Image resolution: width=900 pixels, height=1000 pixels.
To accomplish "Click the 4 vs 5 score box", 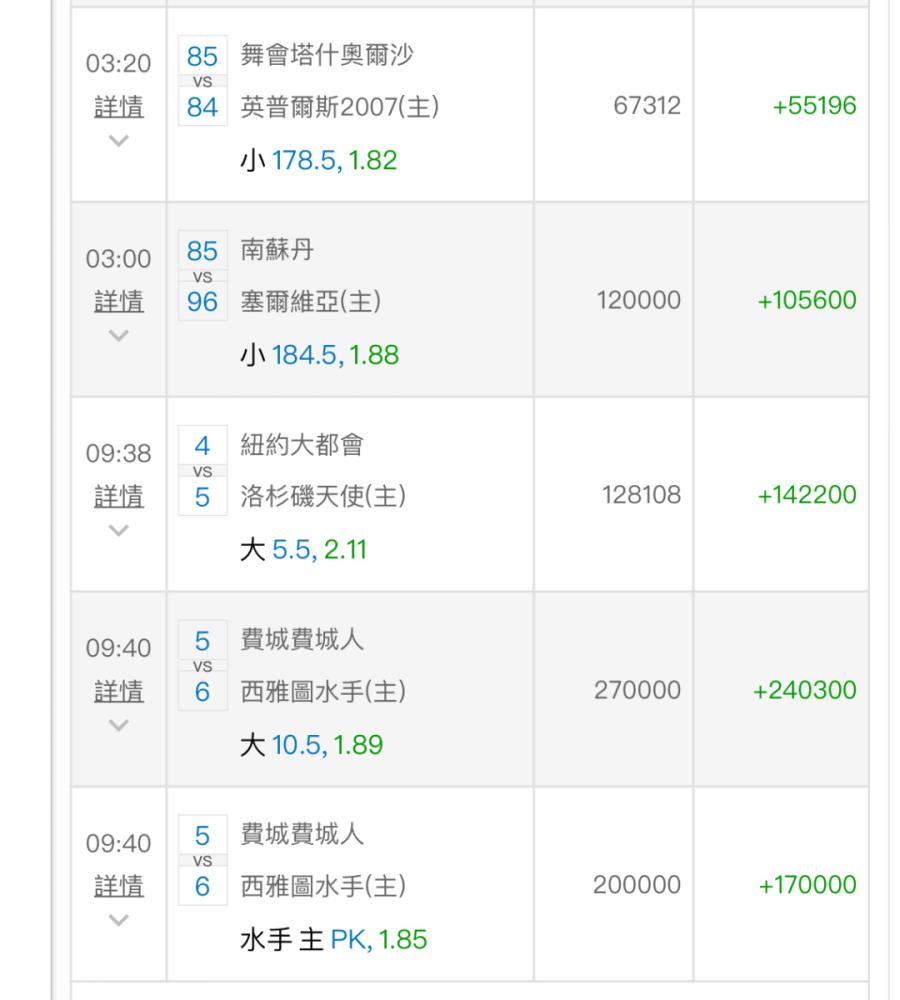I will tap(202, 471).
